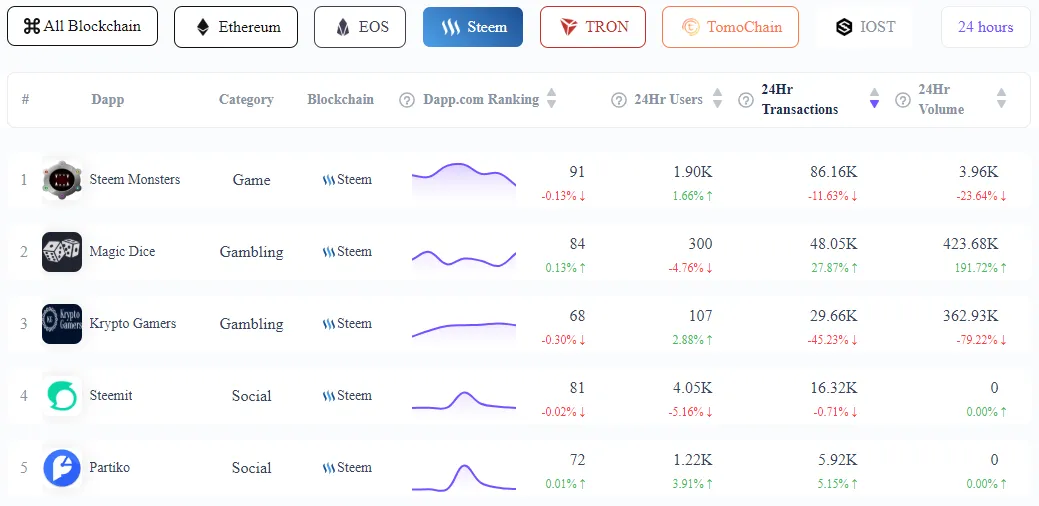Screen dimensions: 1039x506
Task: Open the Krypto Gamers logo icon
Action: pos(62,324)
